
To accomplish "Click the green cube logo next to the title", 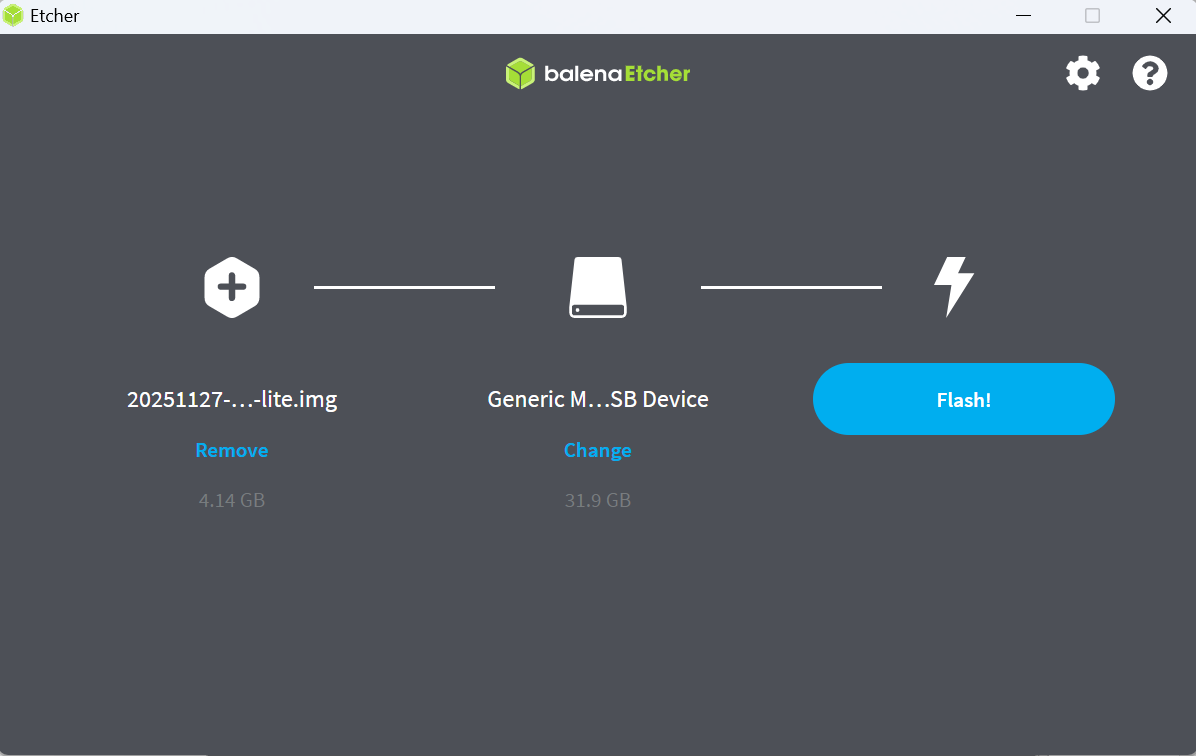I will point(519,72).
